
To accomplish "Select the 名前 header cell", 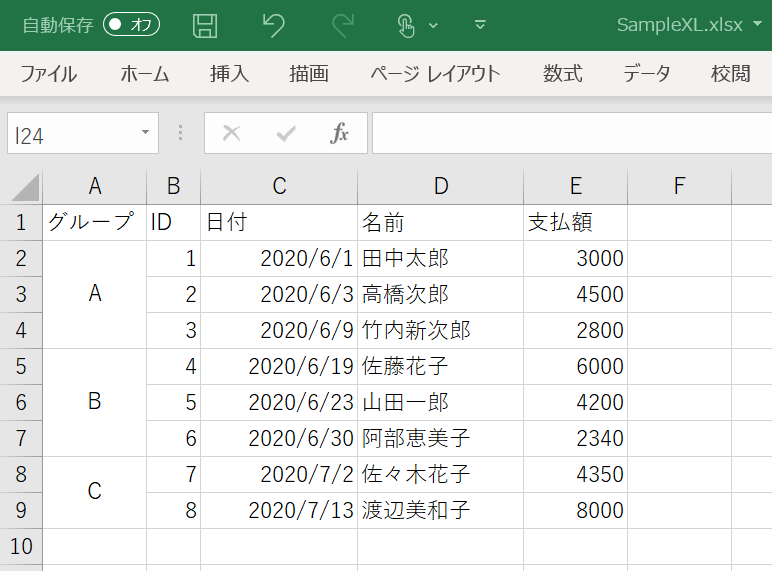I will pos(440,222).
